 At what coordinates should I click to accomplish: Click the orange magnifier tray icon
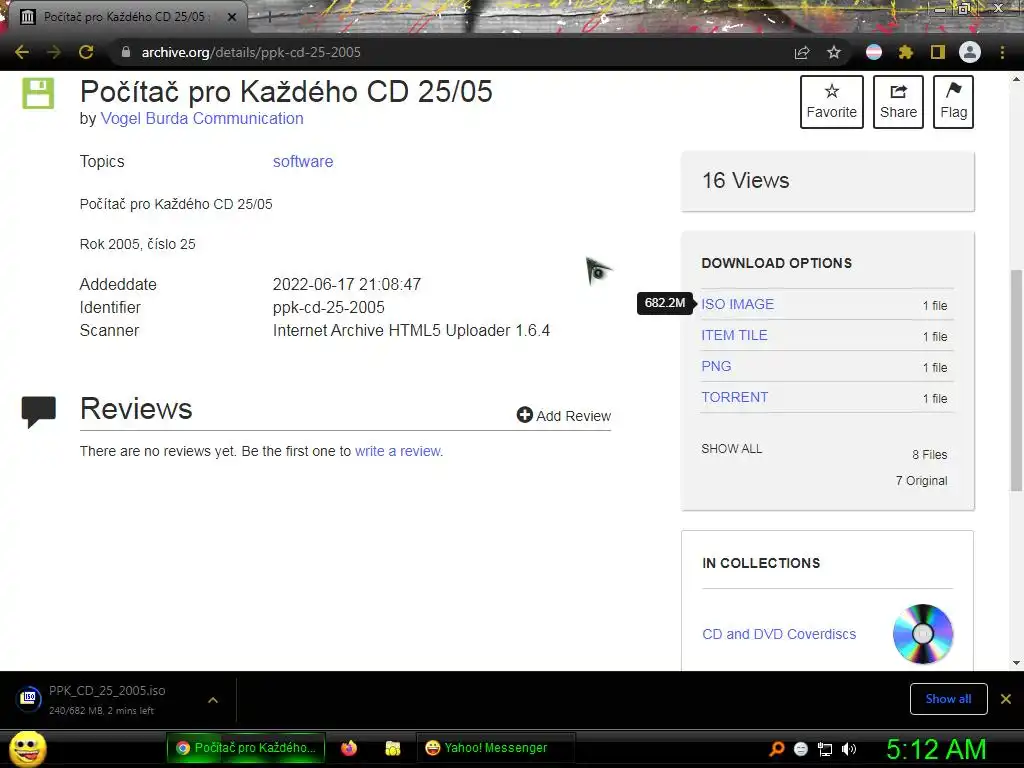click(776, 749)
